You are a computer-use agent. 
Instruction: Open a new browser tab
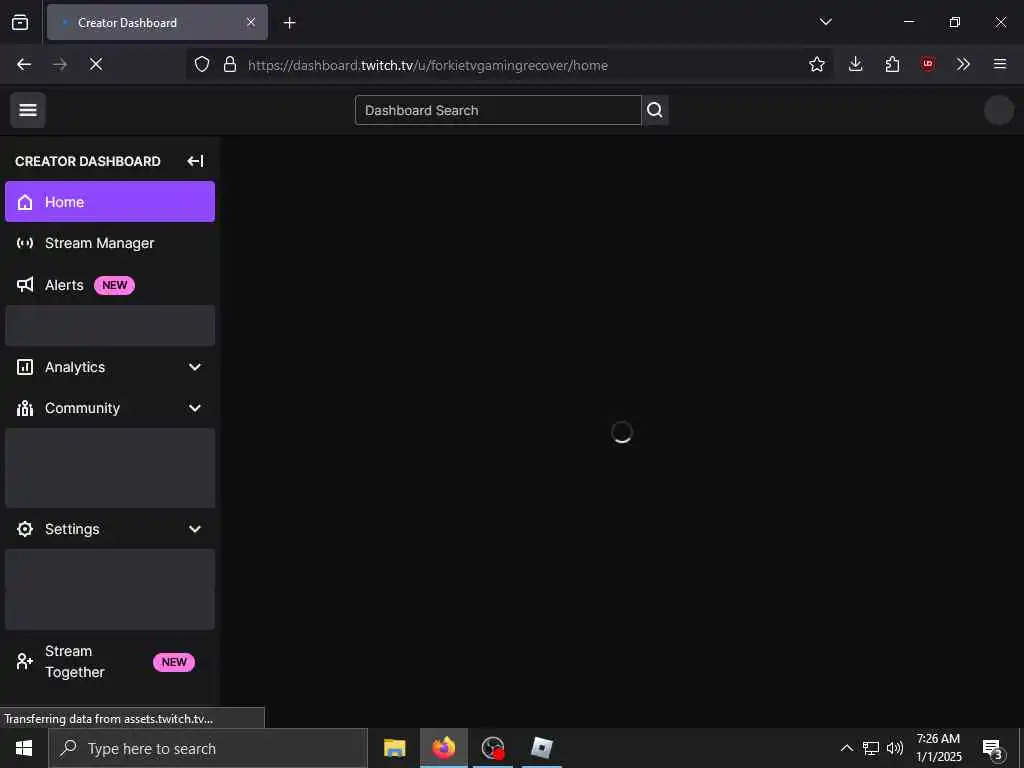289,23
